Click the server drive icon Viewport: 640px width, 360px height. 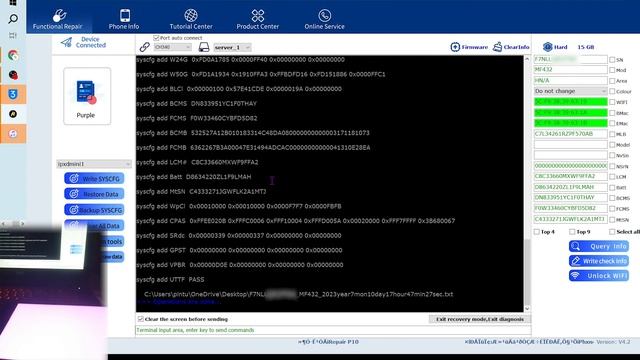tap(204, 47)
